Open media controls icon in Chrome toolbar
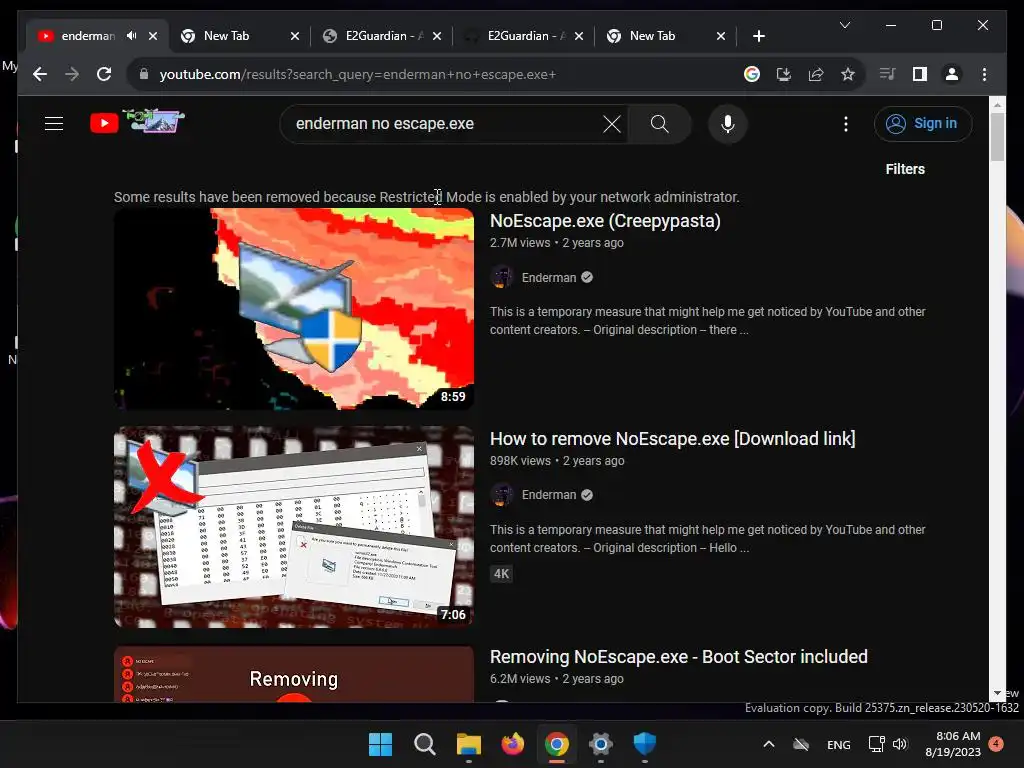The image size is (1024, 768). [x=887, y=74]
